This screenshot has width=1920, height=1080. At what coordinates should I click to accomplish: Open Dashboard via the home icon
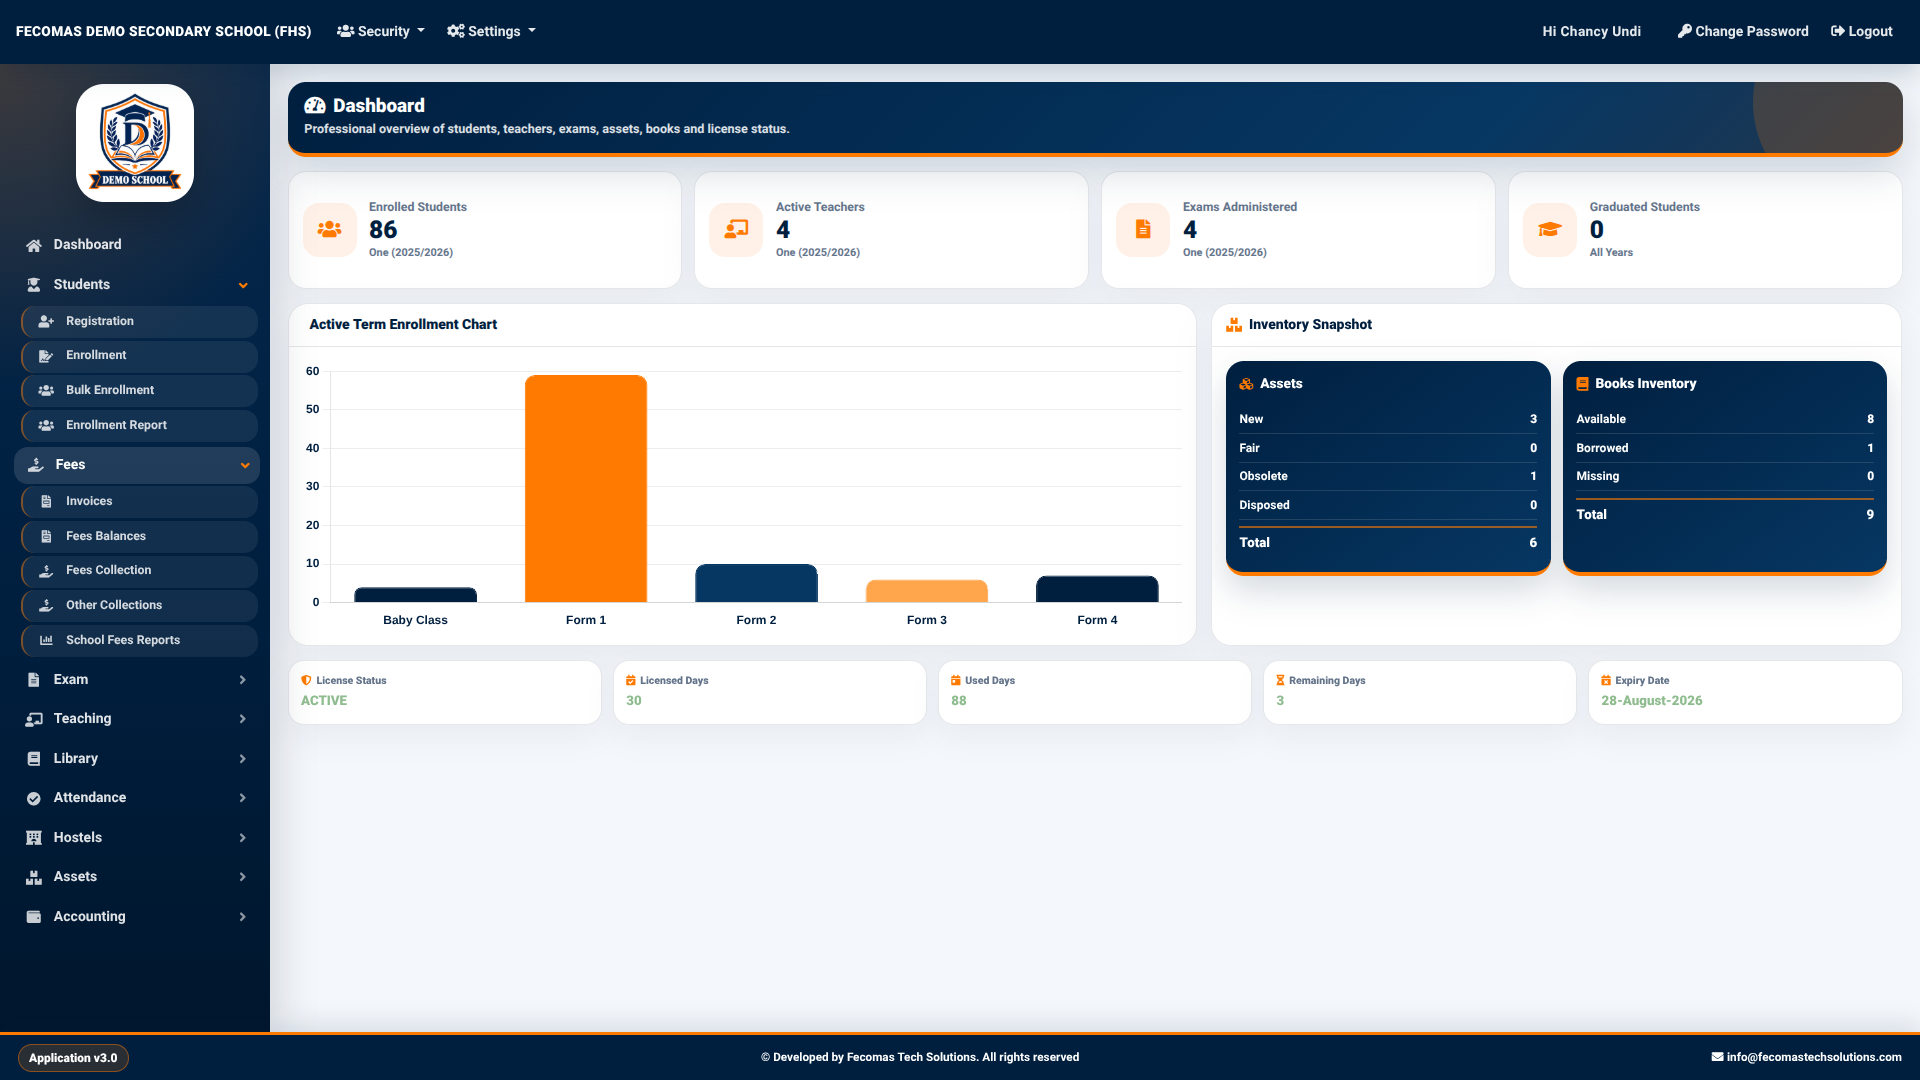coord(34,245)
